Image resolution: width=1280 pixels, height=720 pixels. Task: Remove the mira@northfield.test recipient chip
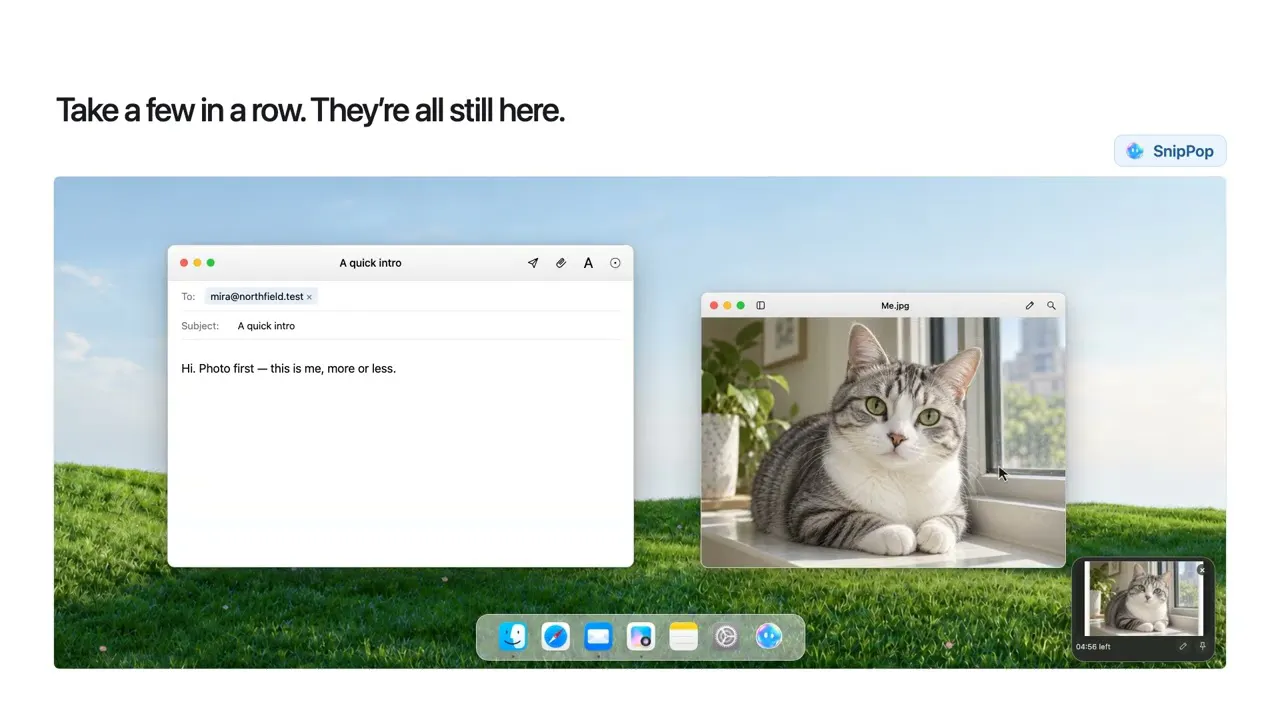[x=309, y=297]
